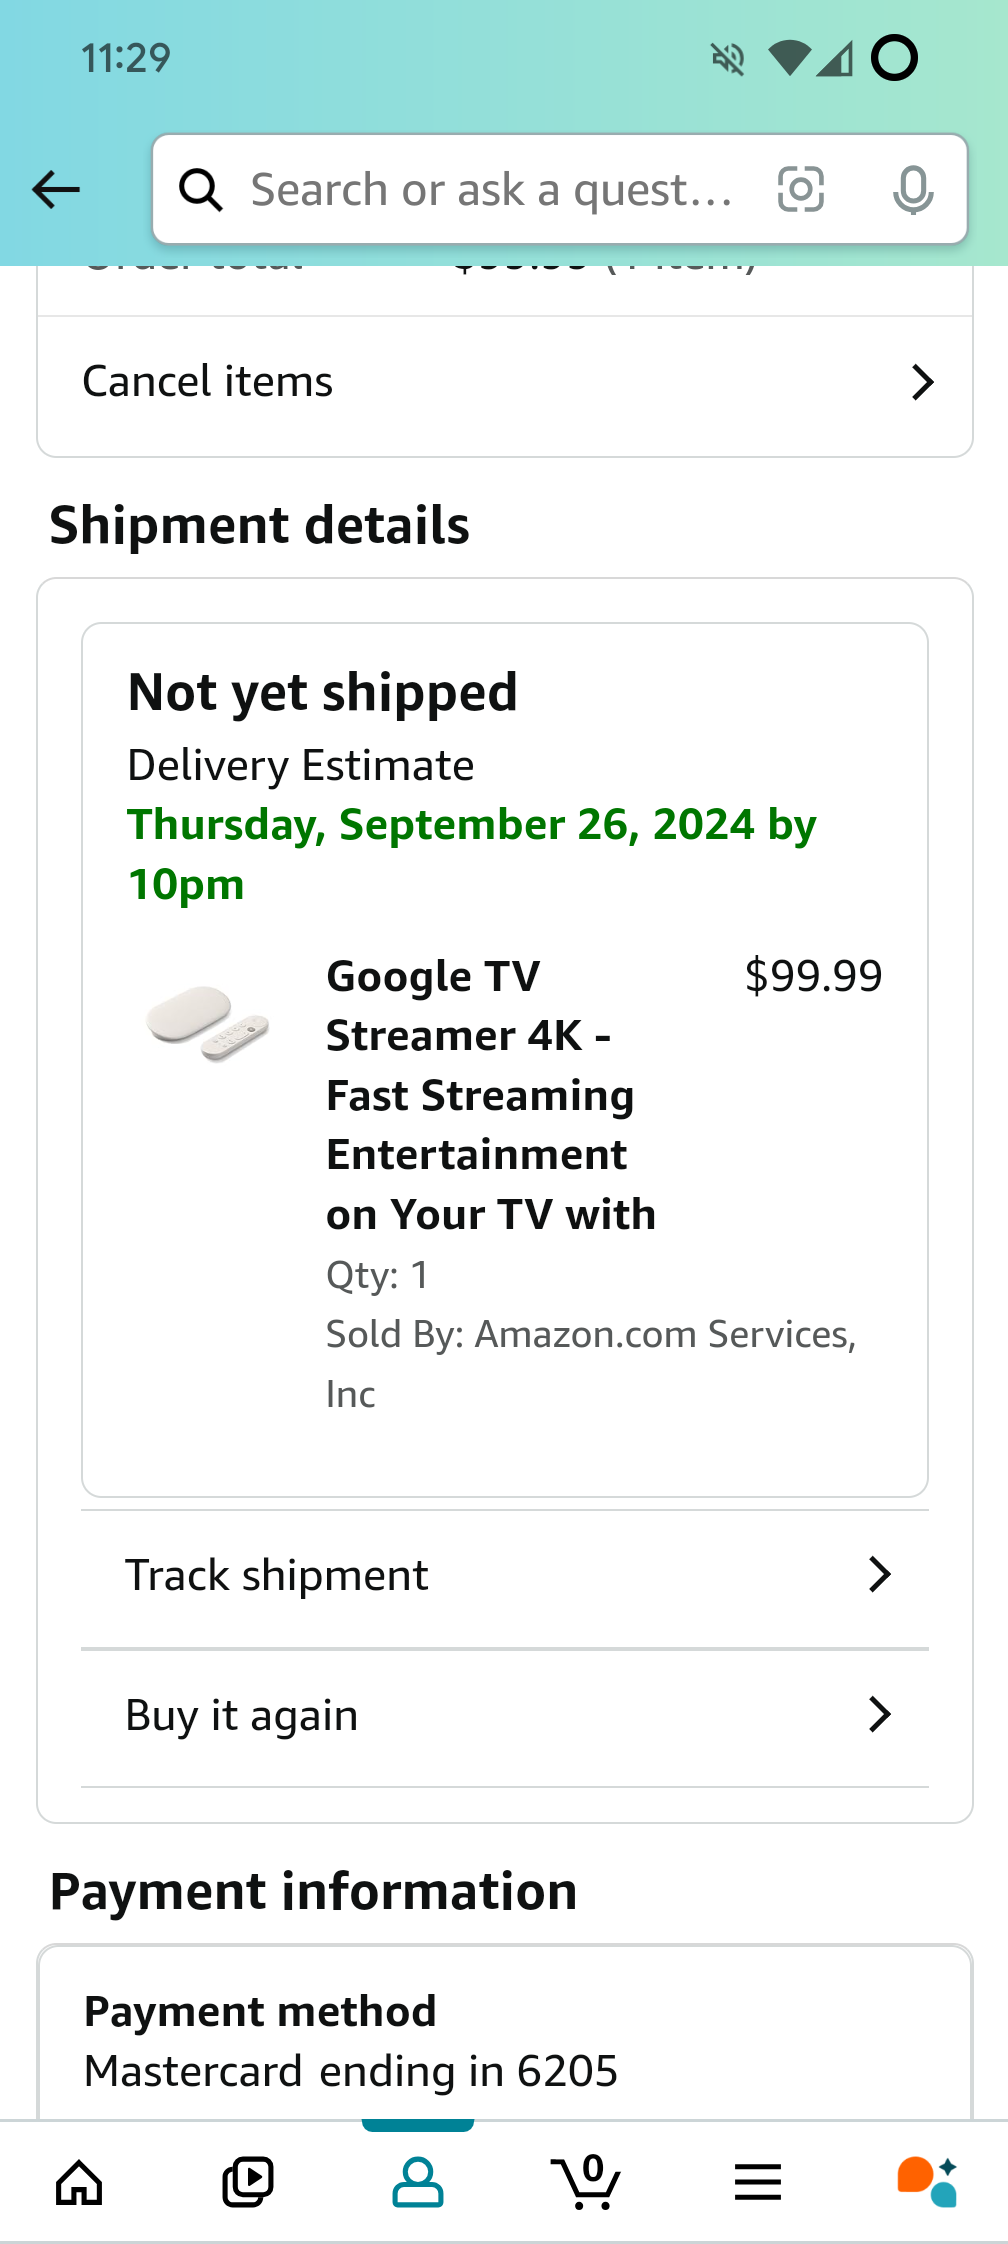Open the account profile tab

(x=417, y=2181)
